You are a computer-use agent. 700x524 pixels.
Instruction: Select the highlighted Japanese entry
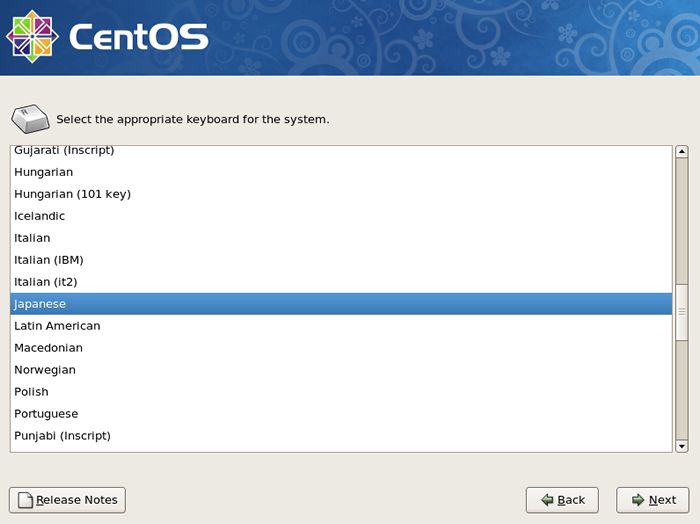(x=341, y=304)
